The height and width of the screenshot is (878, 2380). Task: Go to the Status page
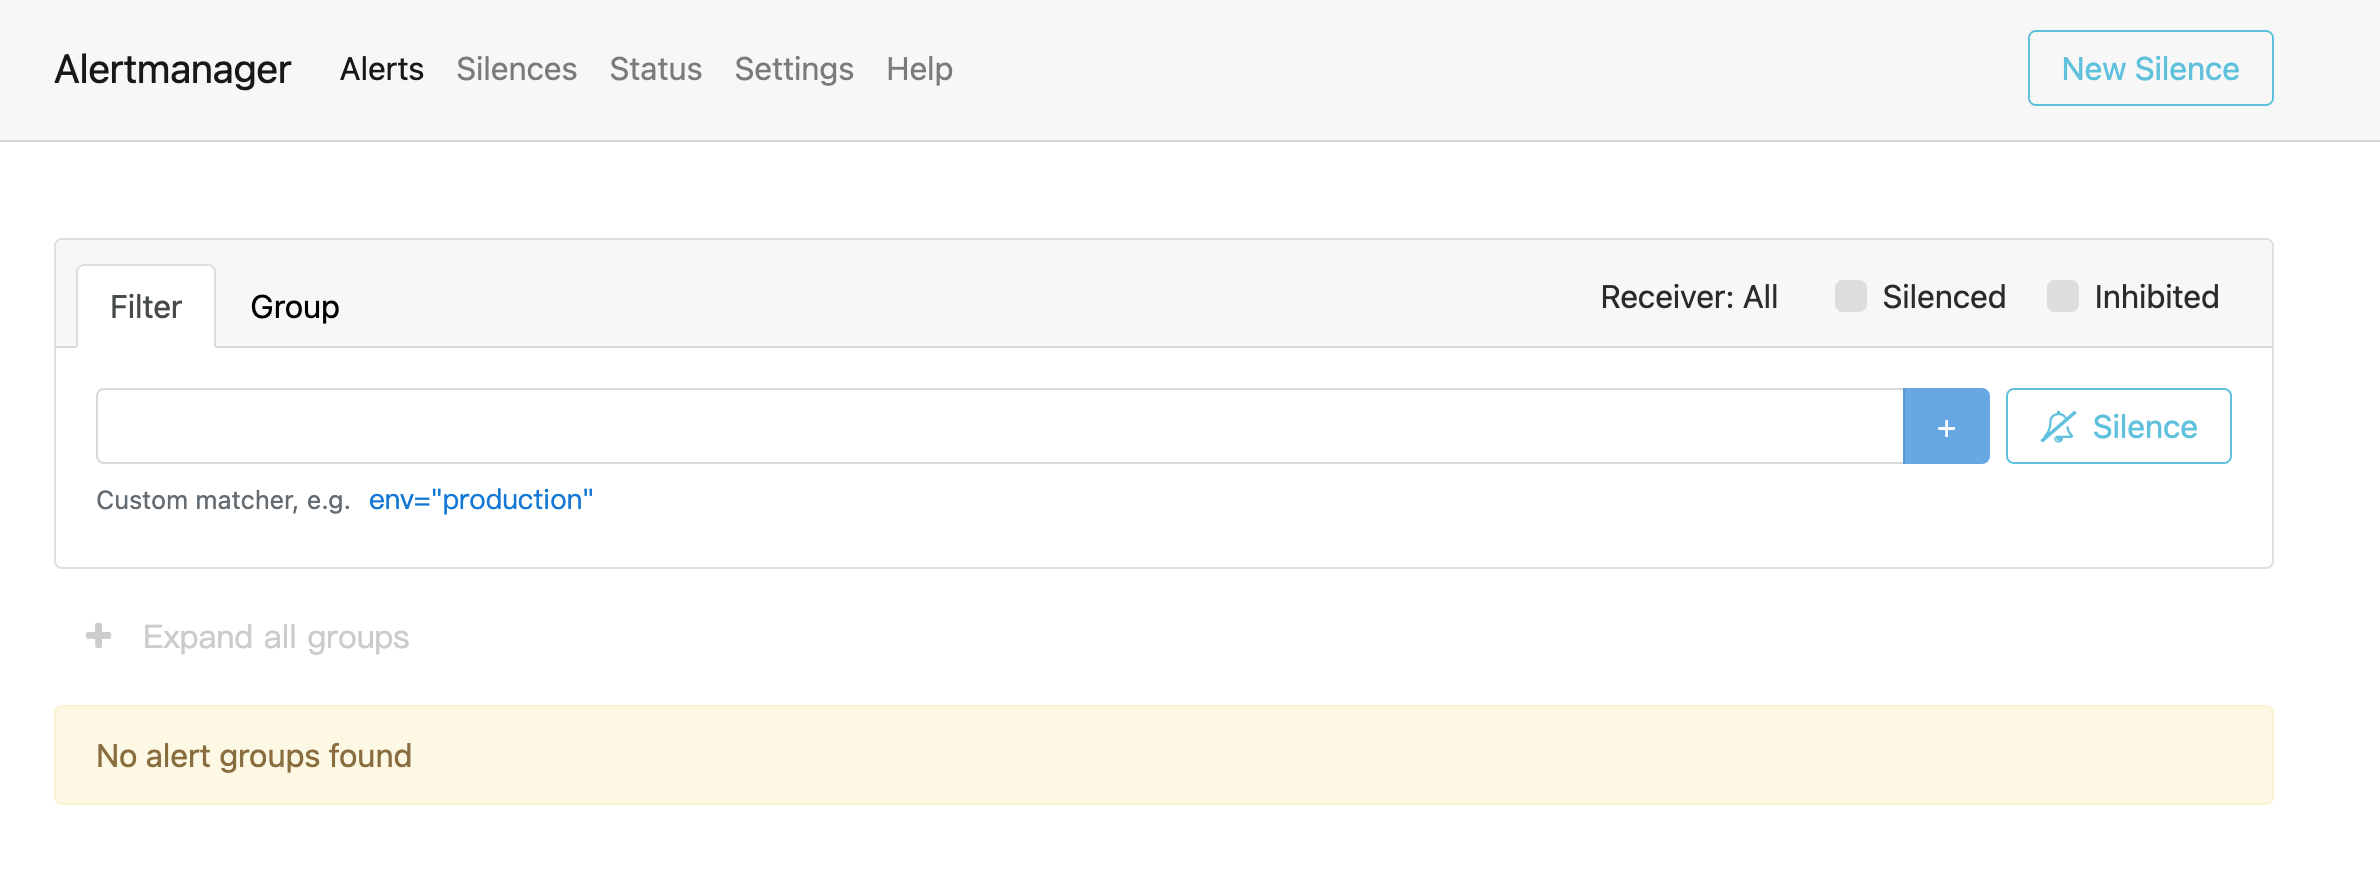(656, 69)
